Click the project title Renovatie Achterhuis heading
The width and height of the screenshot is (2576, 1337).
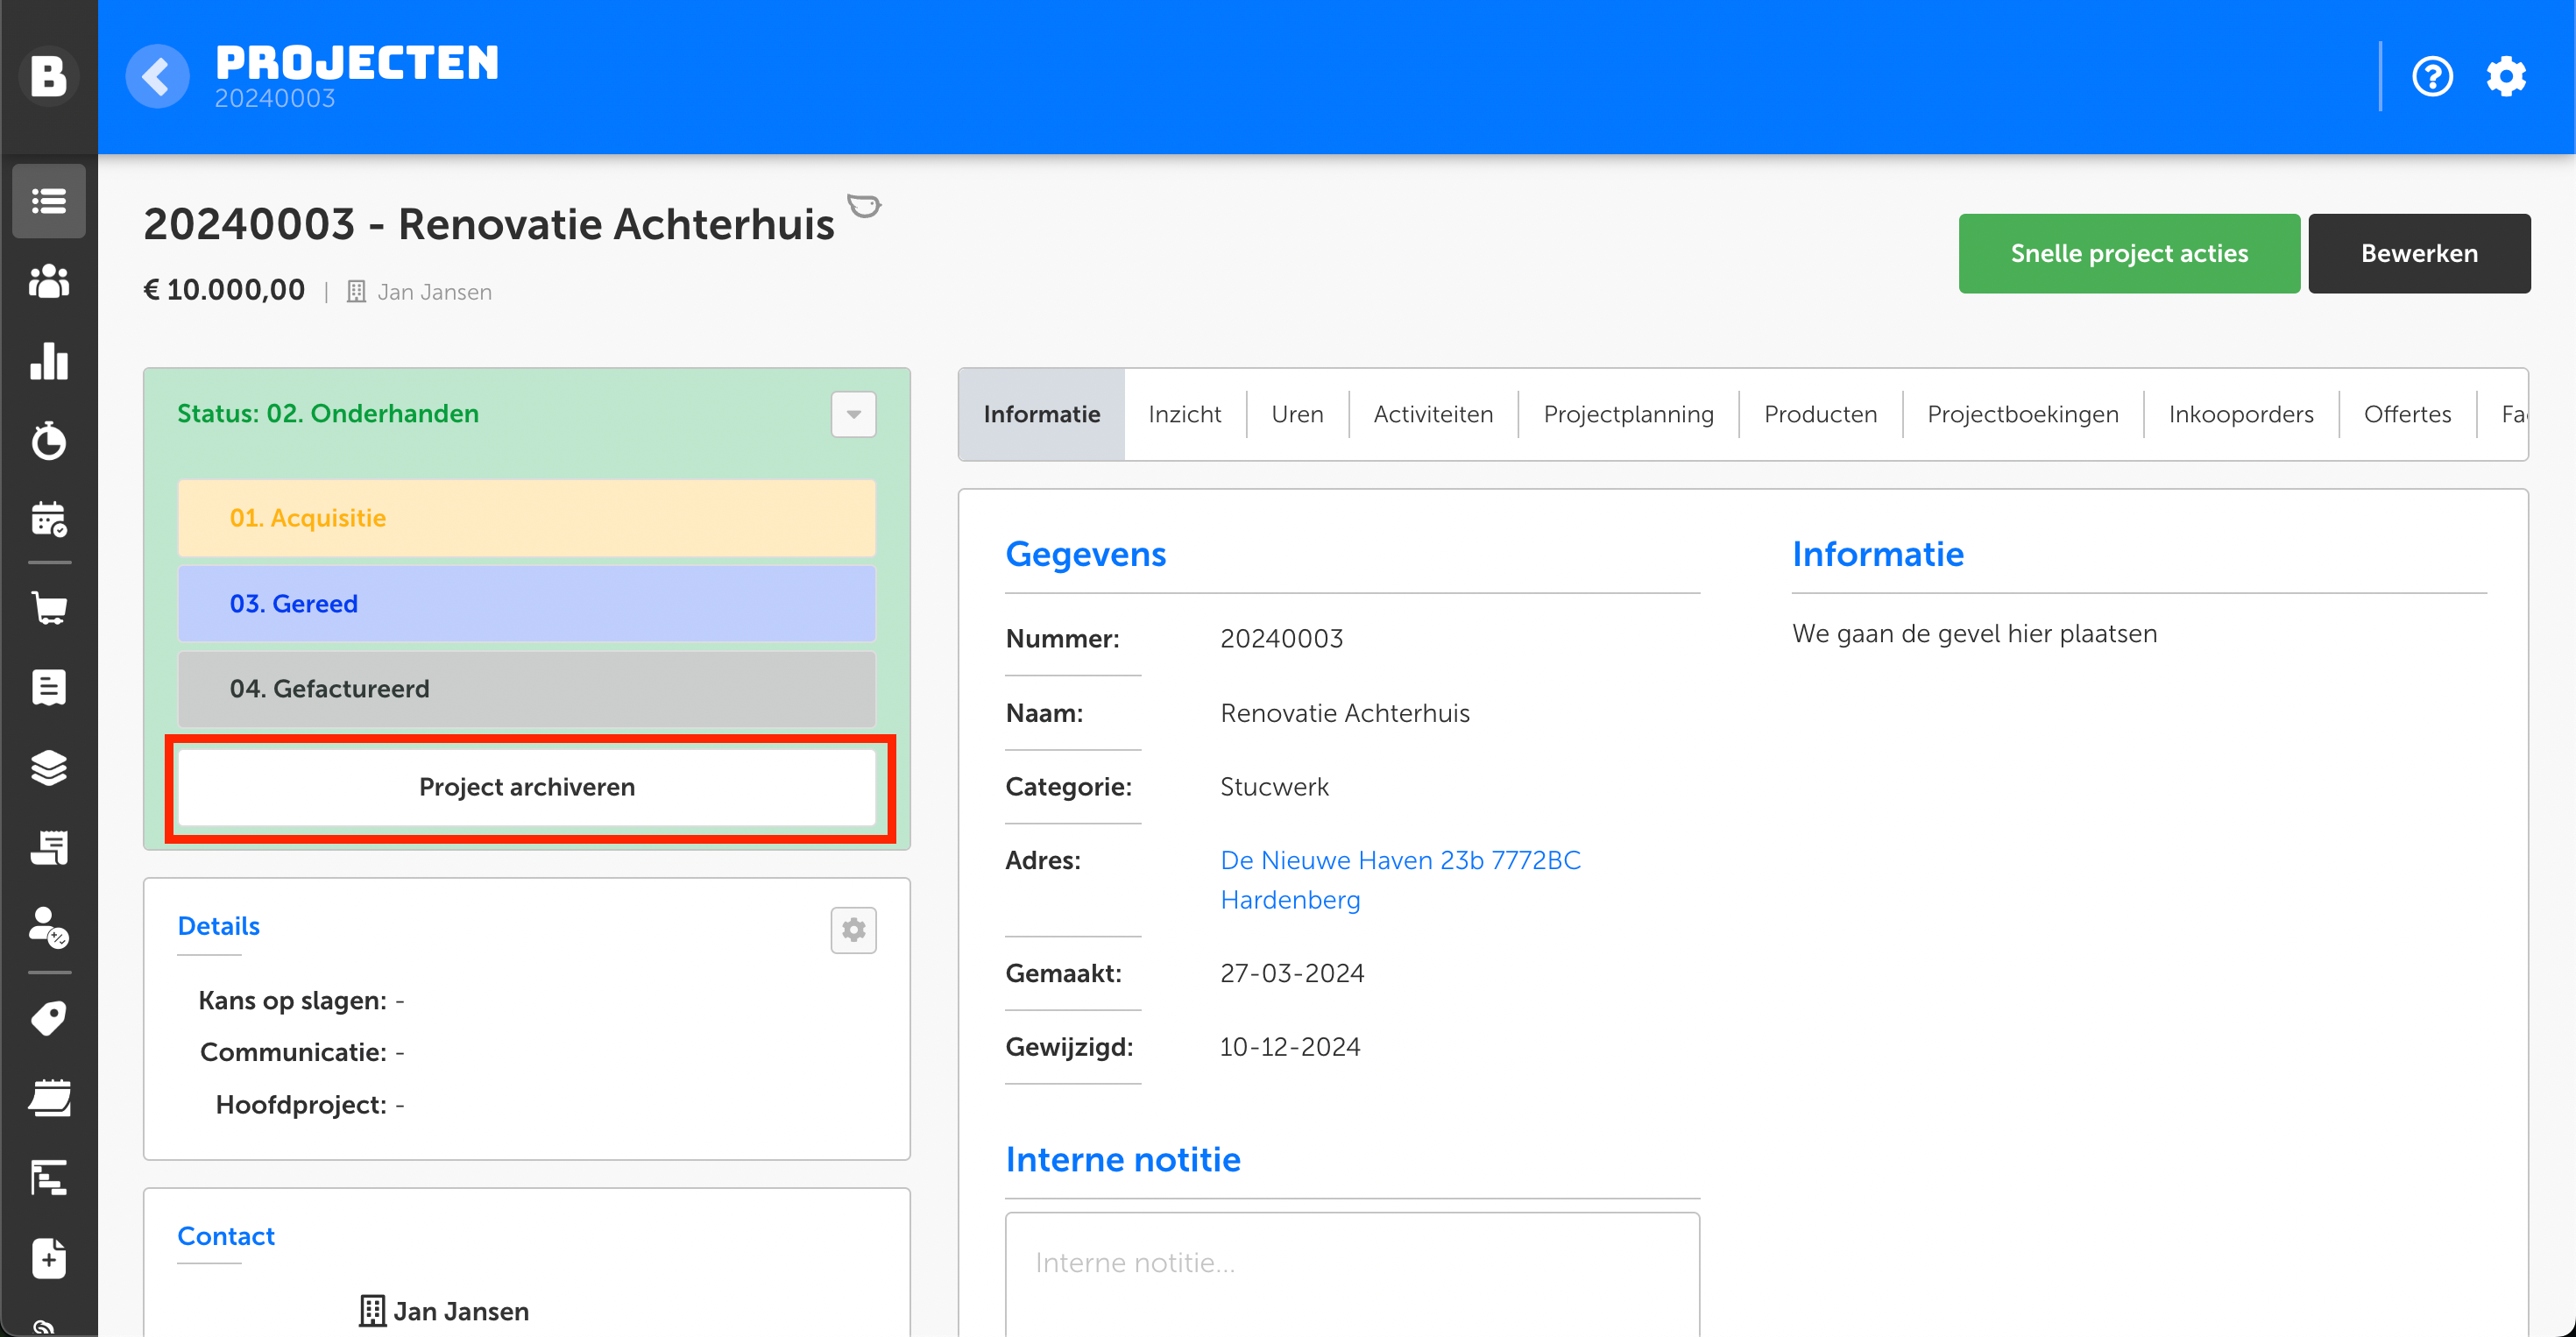(x=489, y=224)
